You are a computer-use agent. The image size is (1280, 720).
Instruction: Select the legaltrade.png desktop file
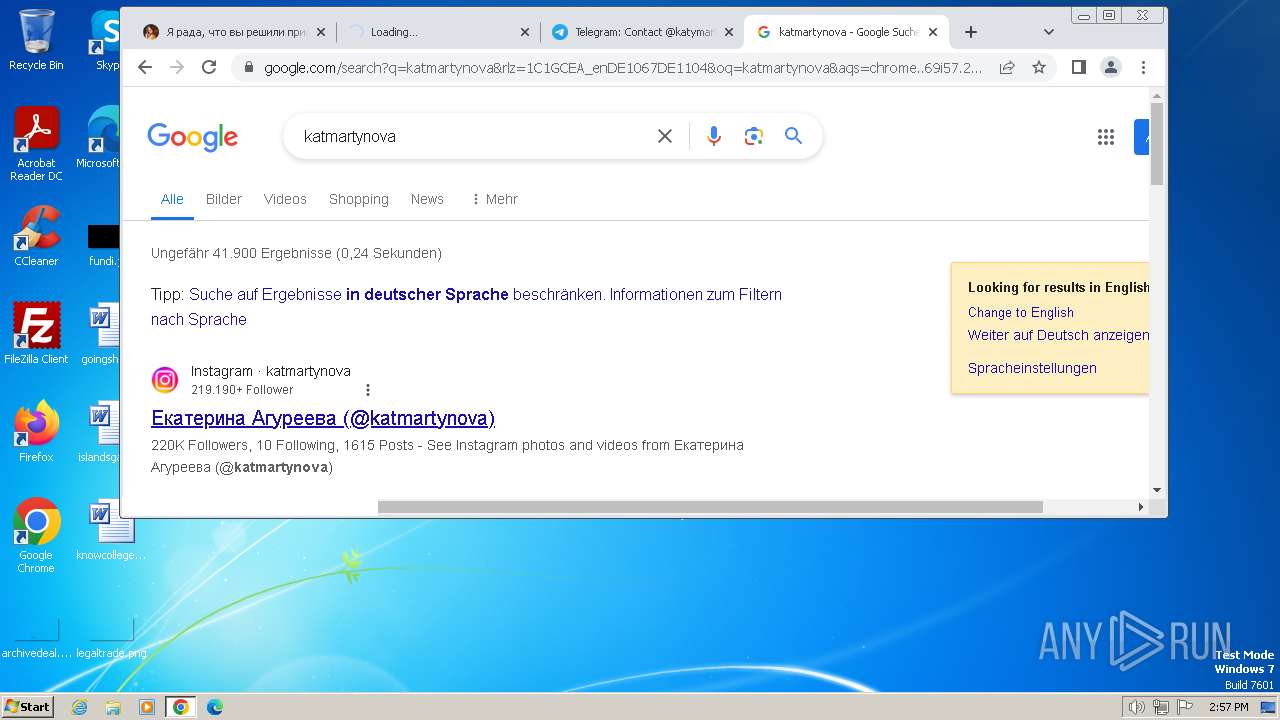tap(110, 638)
